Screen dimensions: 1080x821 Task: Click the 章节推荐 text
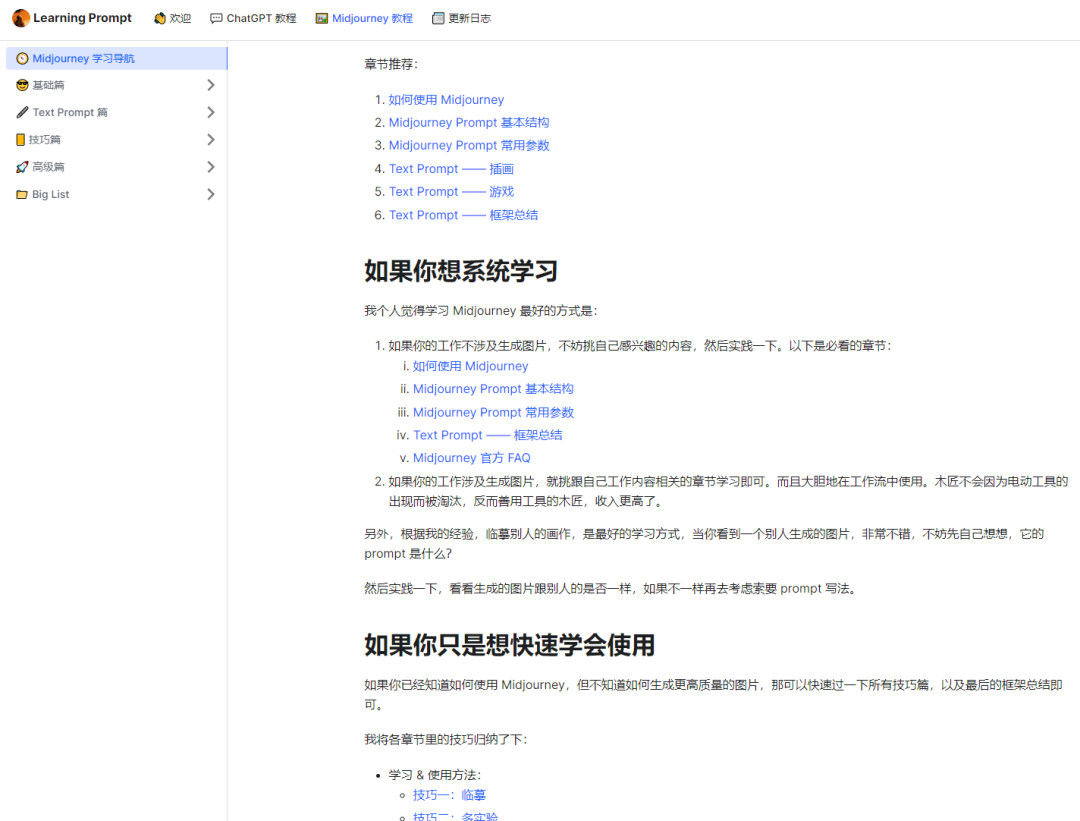click(391, 65)
